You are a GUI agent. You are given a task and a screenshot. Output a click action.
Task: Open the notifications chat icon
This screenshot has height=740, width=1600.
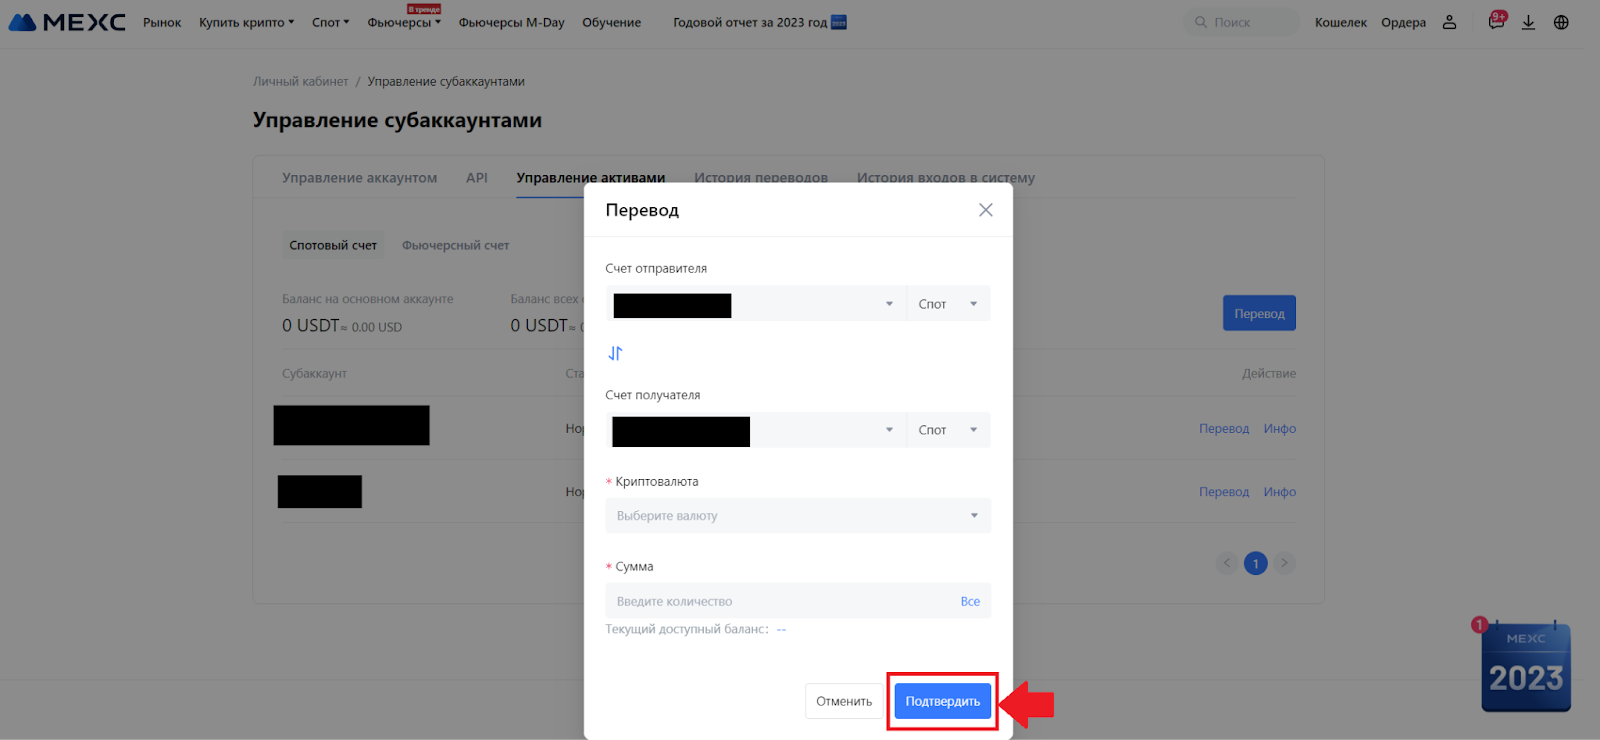pyautogui.click(x=1496, y=22)
